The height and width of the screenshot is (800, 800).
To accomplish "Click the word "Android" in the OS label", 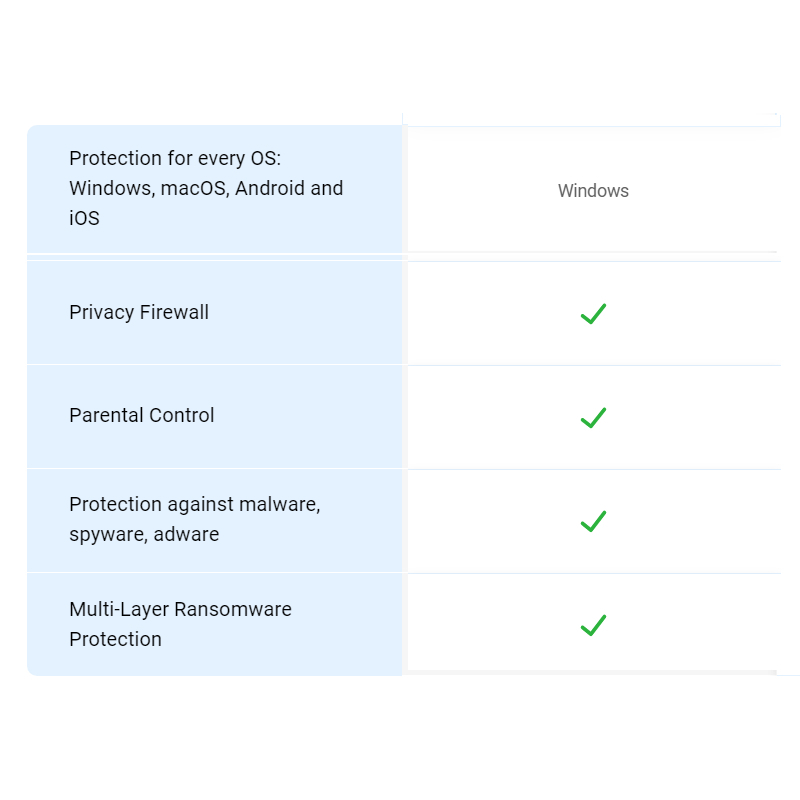I will pos(268,189).
